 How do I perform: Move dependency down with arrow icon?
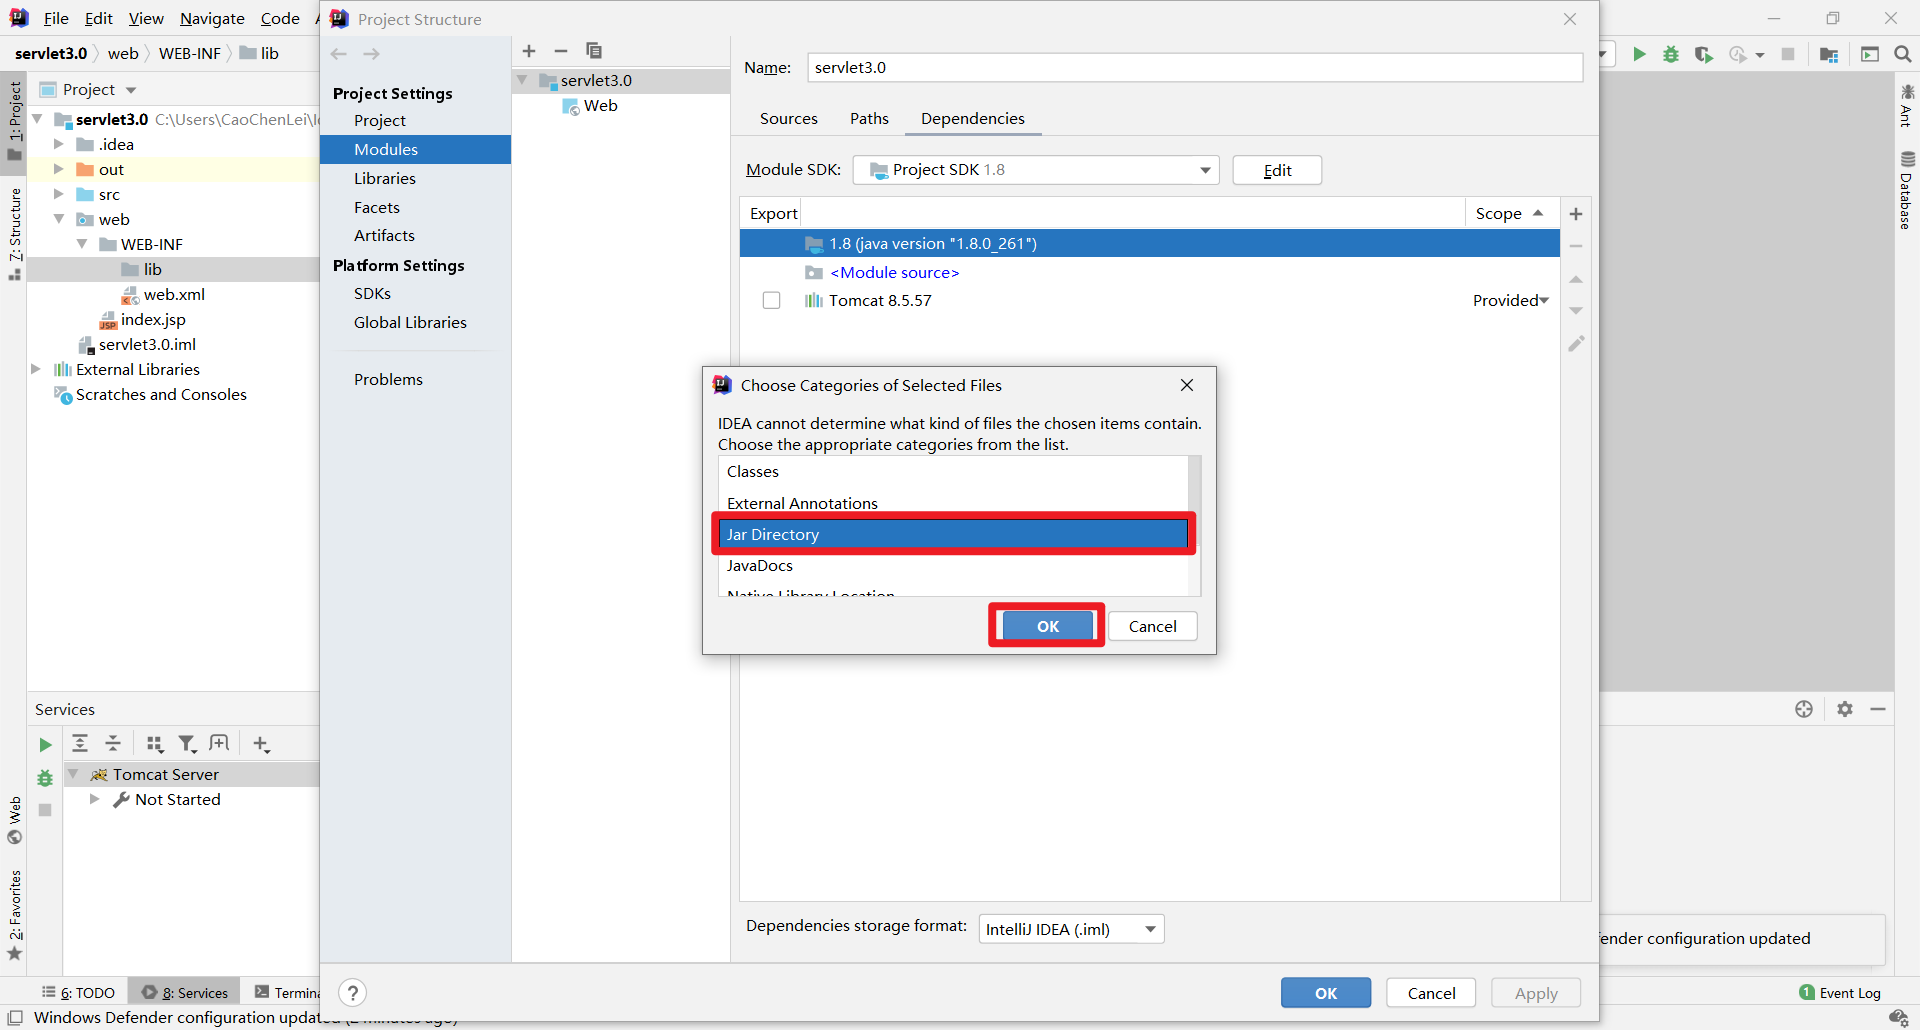(x=1576, y=311)
